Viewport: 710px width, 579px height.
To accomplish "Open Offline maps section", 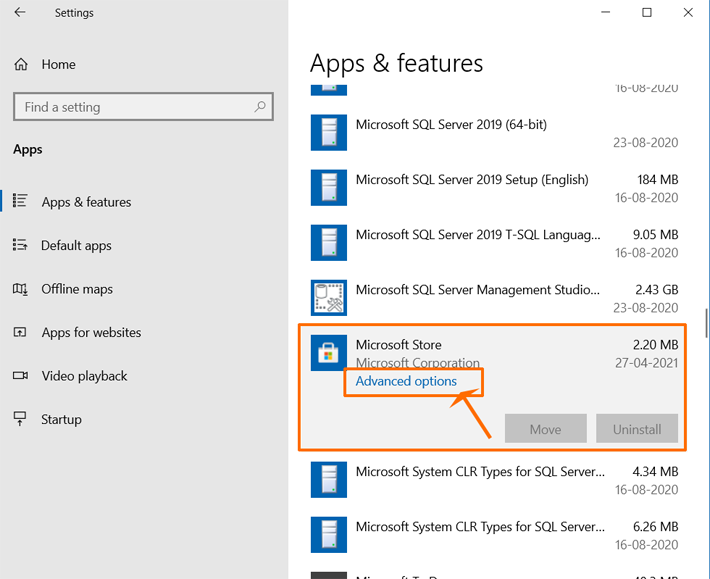I will pos(77,289).
